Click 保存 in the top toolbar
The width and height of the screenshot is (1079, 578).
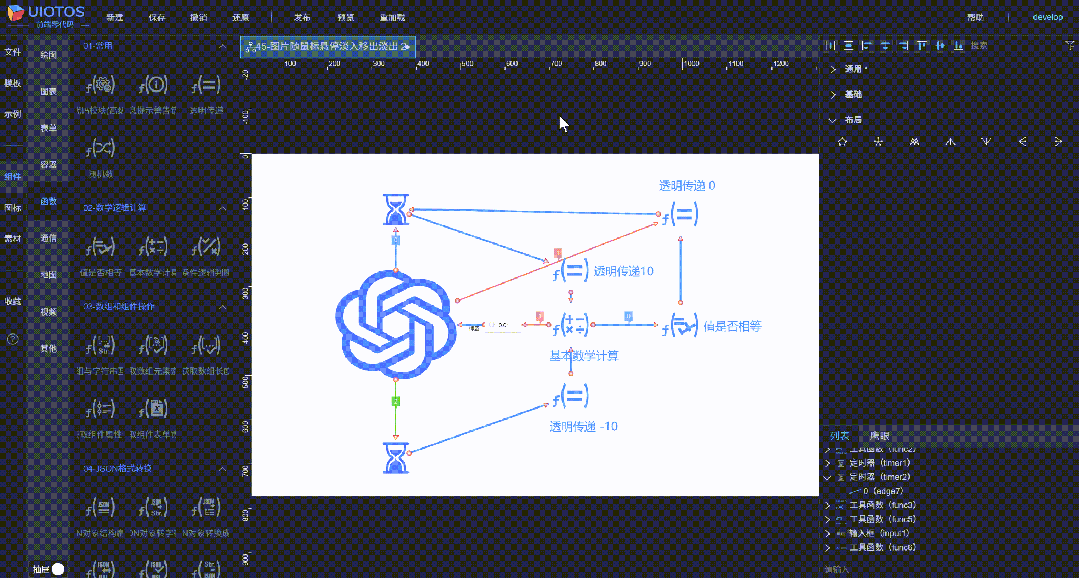point(157,17)
